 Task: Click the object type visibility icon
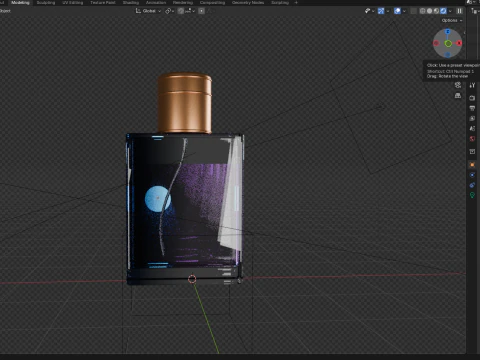point(367,11)
